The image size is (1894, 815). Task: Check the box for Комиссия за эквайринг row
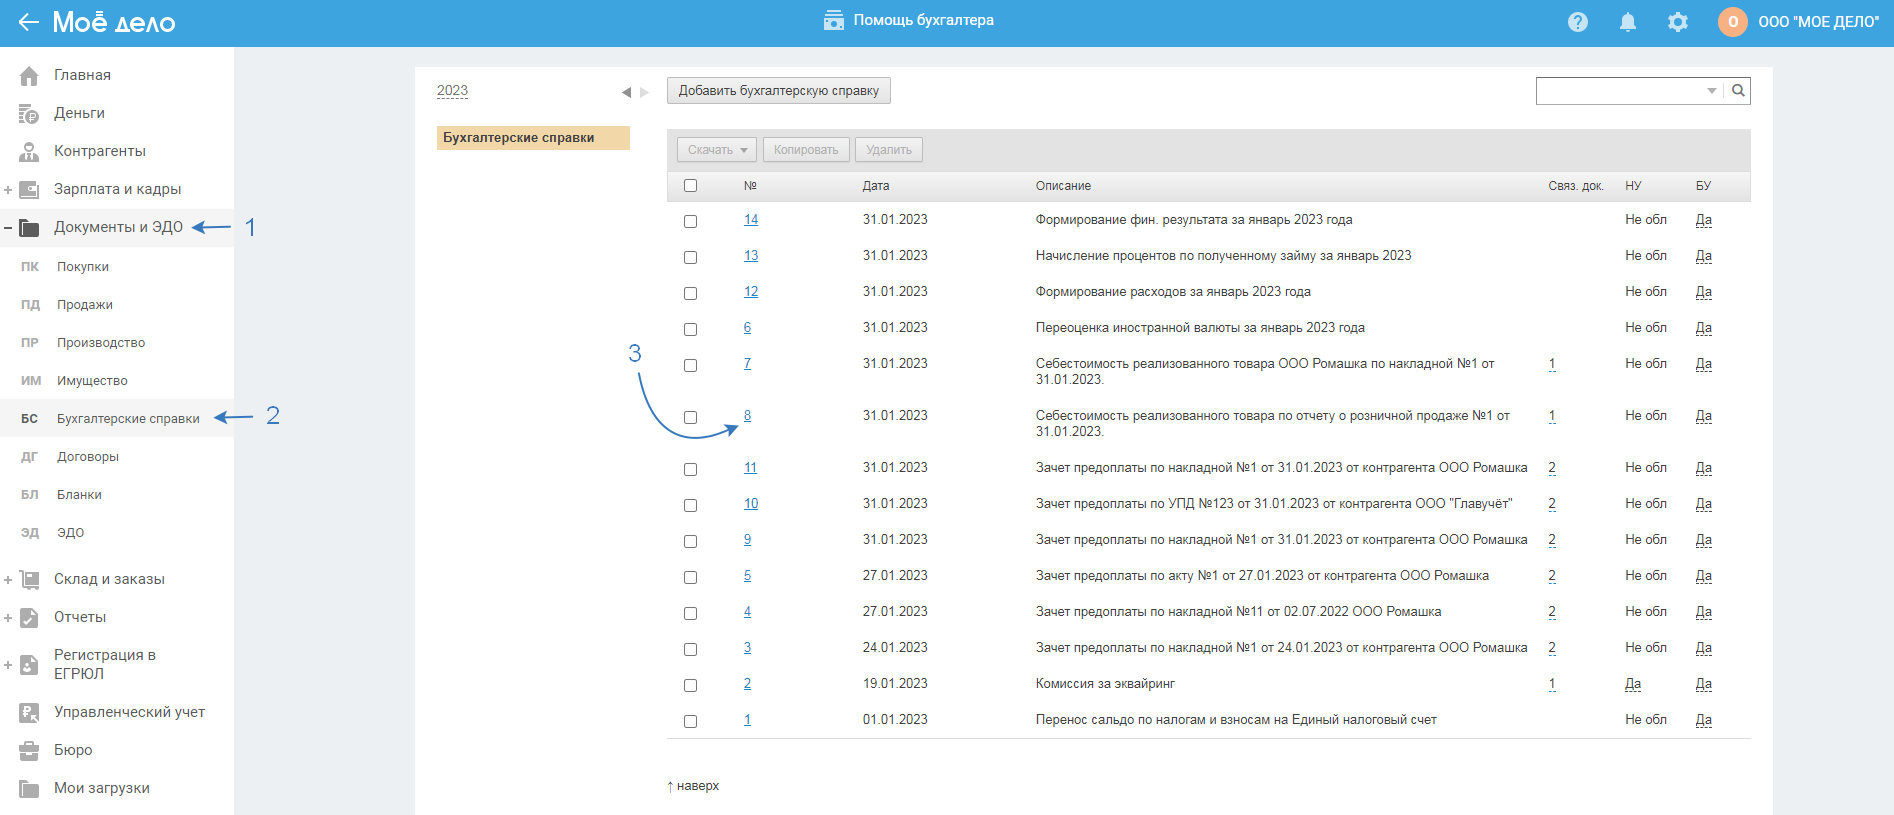(x=690, y=685)
